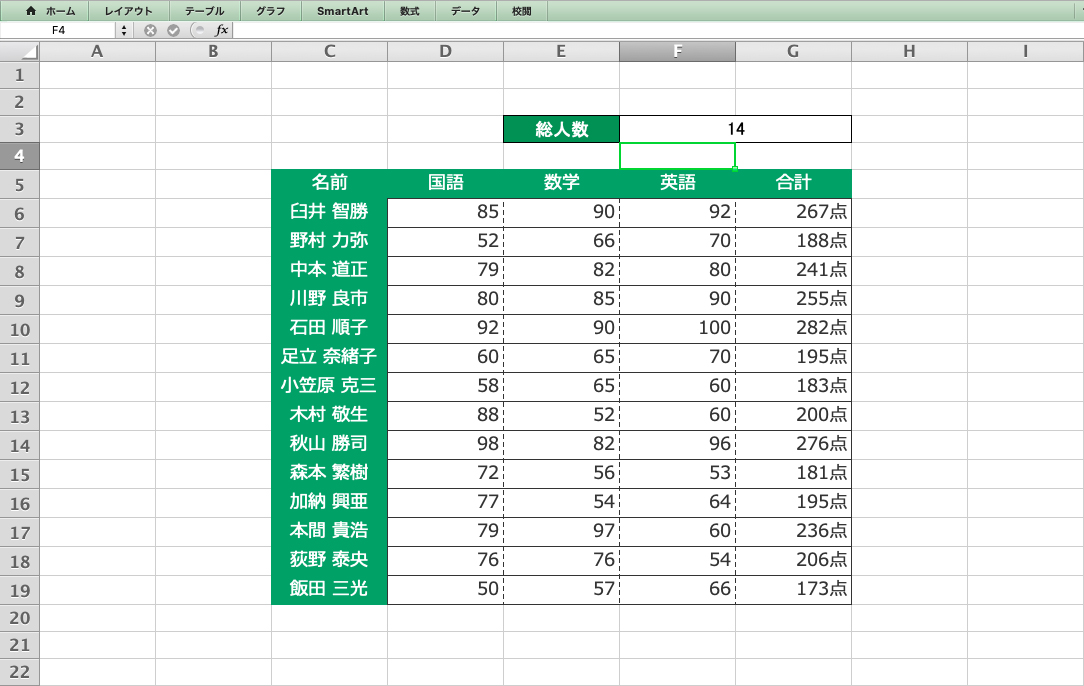Click the round formula builder toggle beside fx
This screenshot has height=686, width=1084.
pos(199,30)
